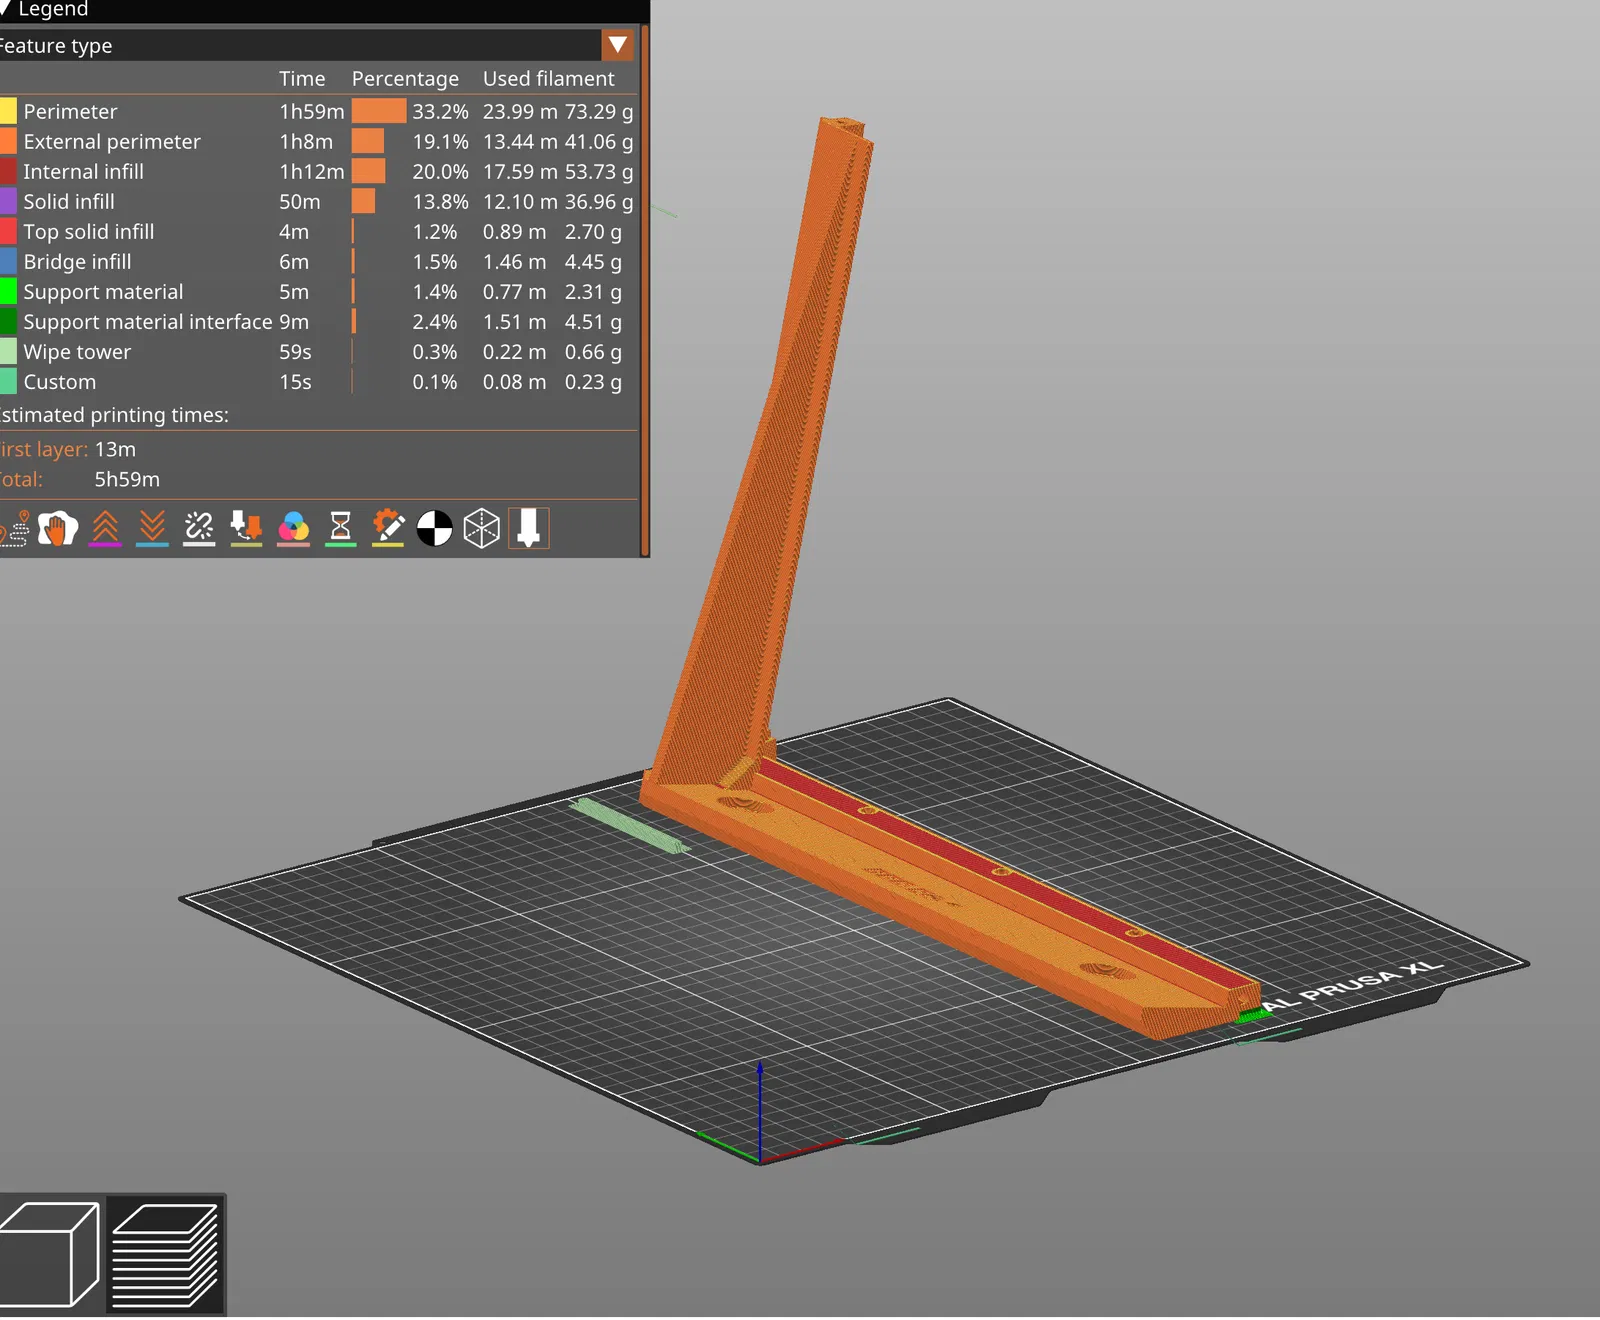Open the Feature type view dropdown
Viewport: 1600px width, 1320px height.
(618, 45)
